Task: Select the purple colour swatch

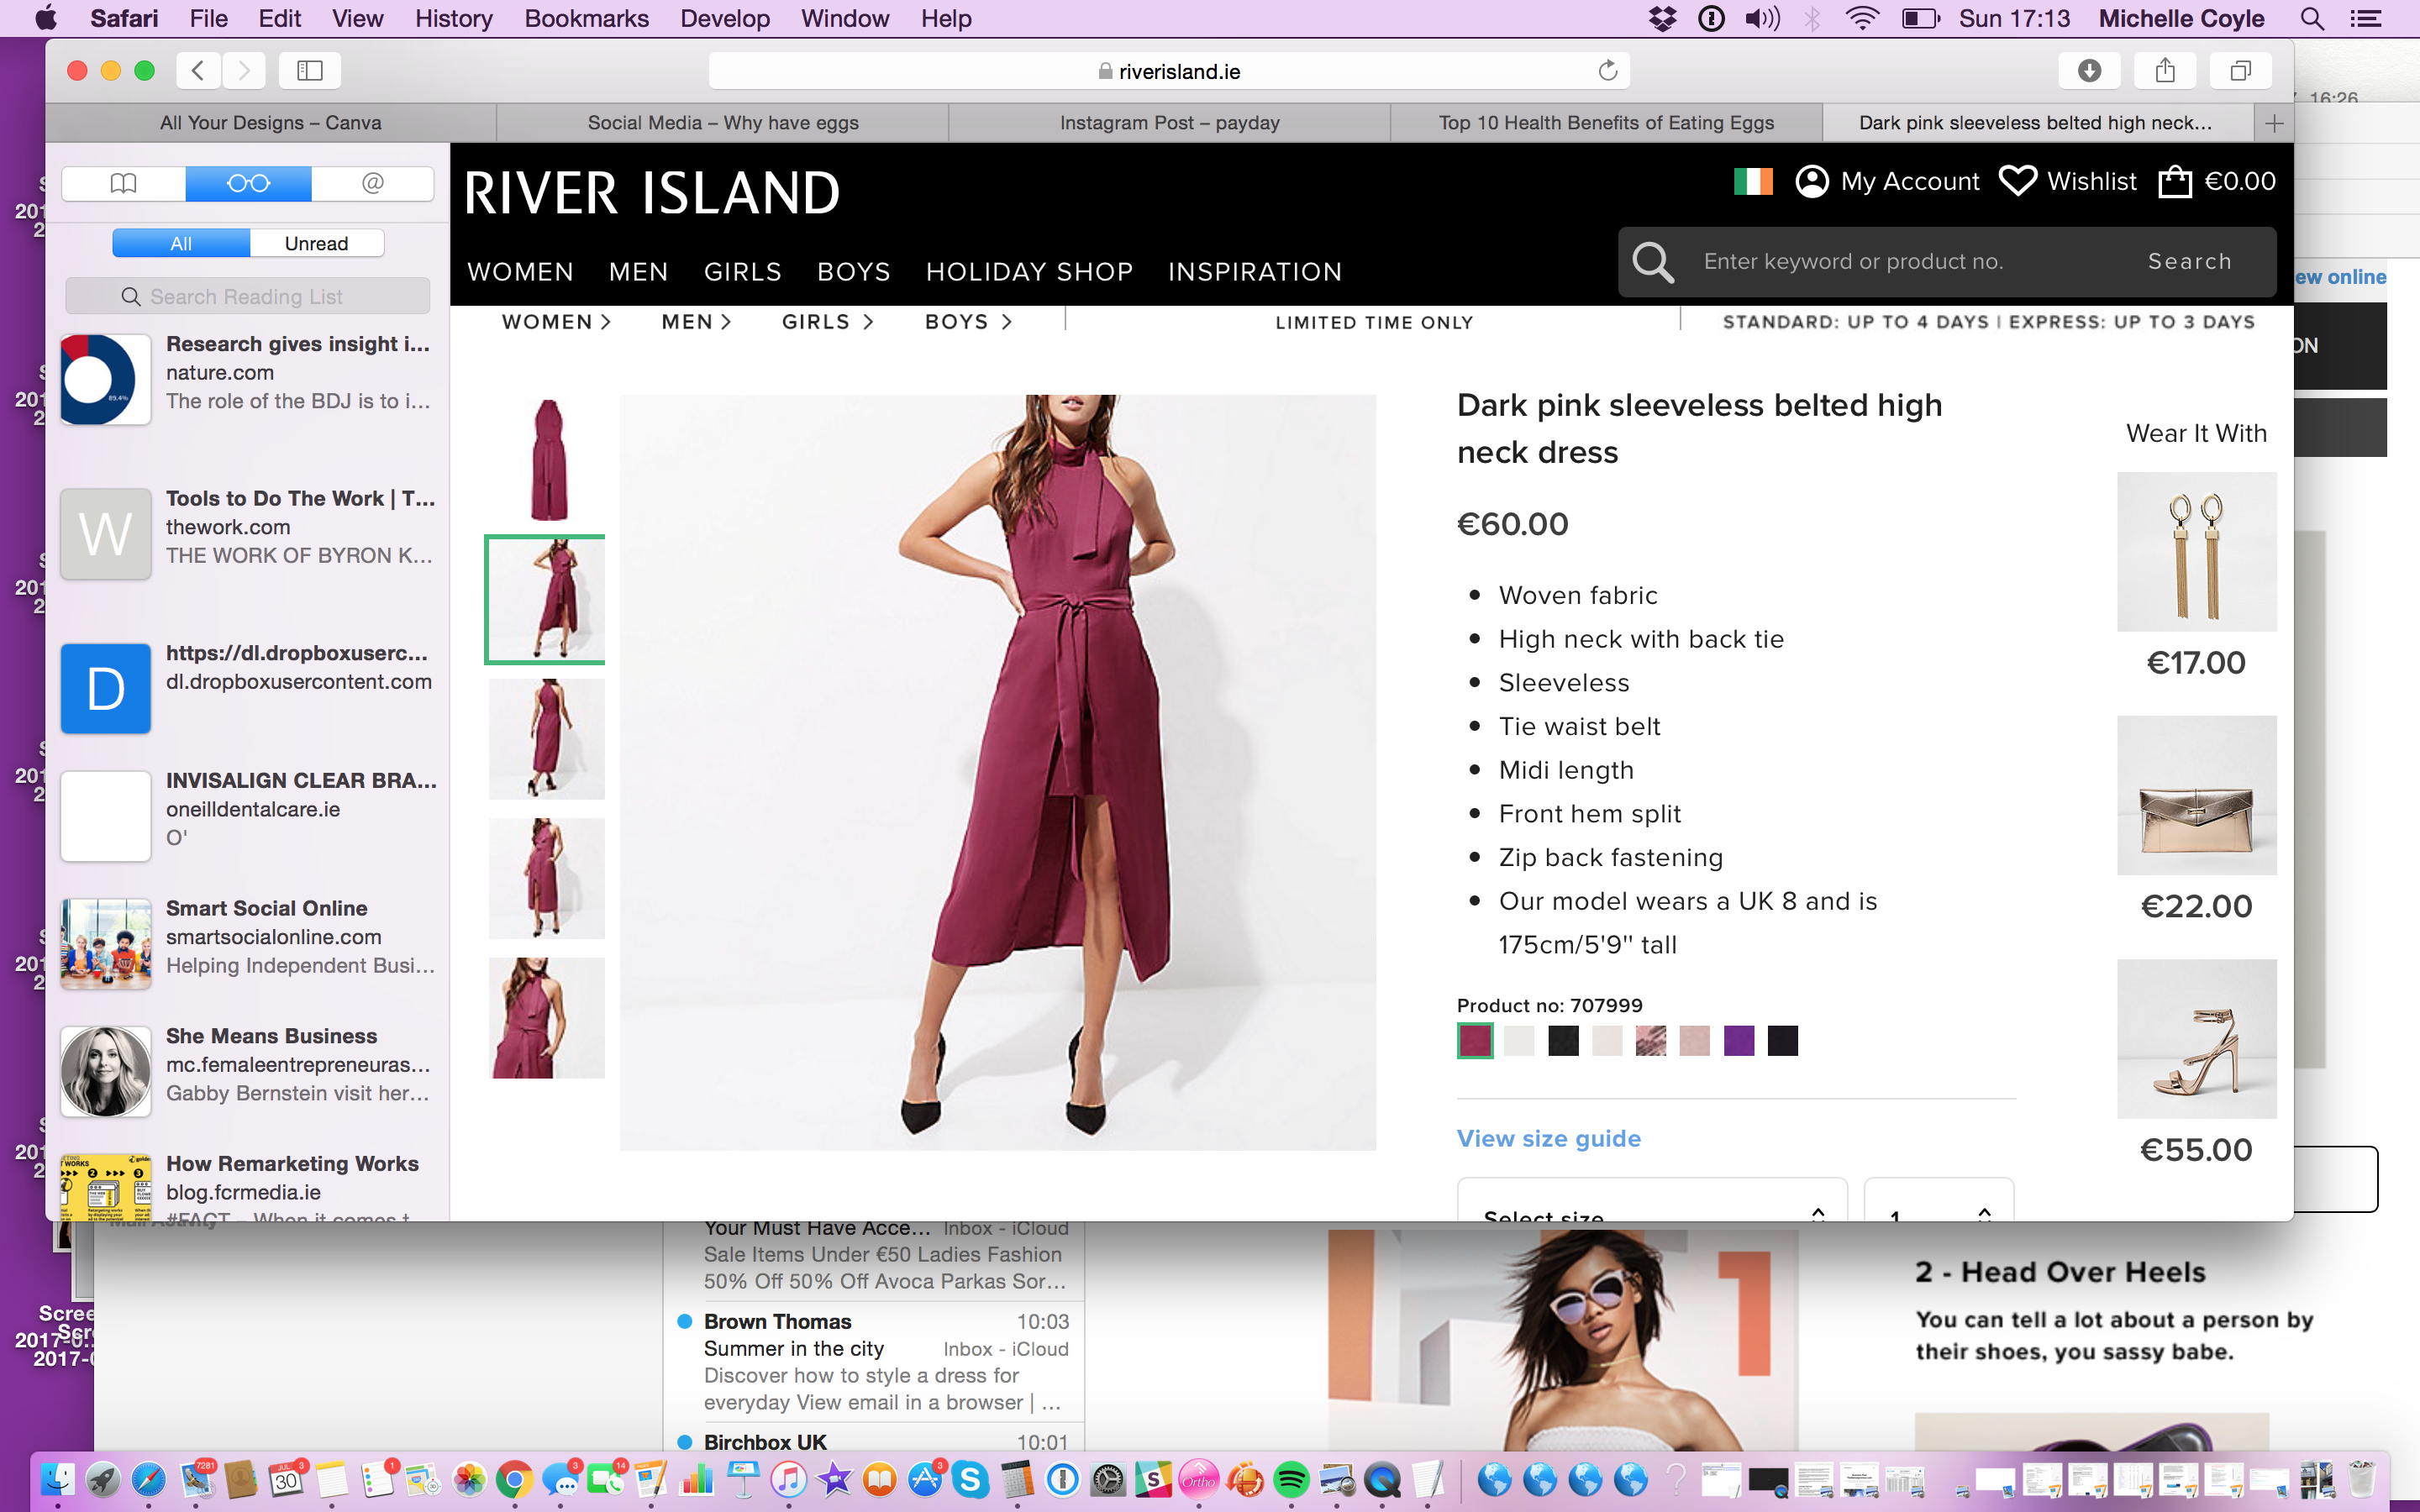Action: click(1738, 1040)
